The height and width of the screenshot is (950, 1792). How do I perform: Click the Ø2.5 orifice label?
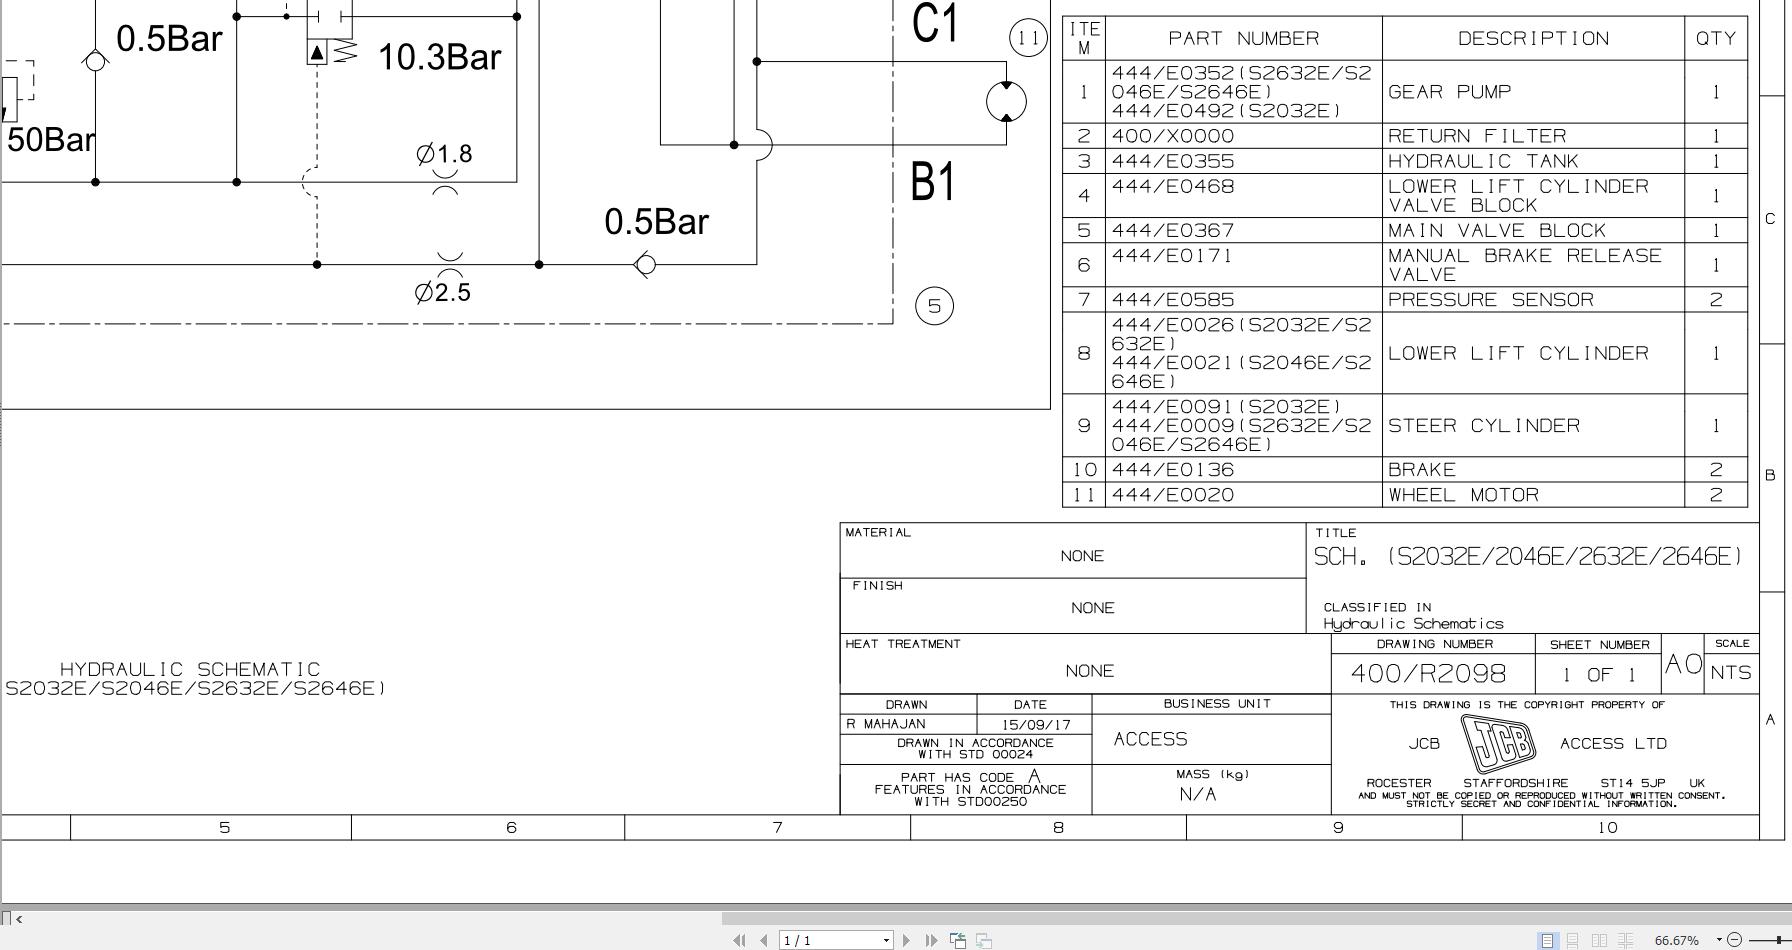click(x=443, y=292)
